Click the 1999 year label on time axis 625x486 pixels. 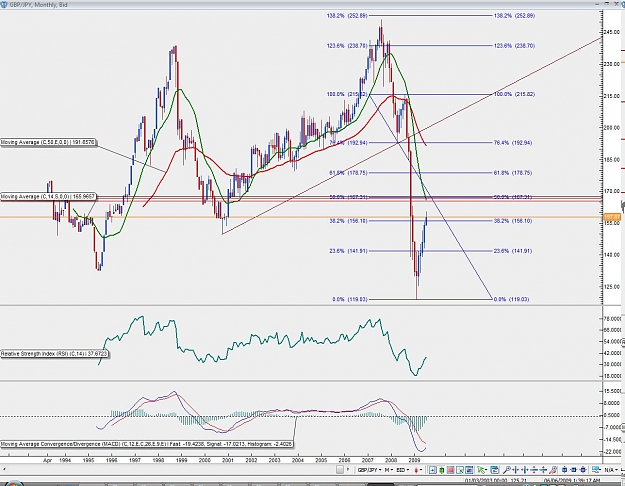(181, 460)
